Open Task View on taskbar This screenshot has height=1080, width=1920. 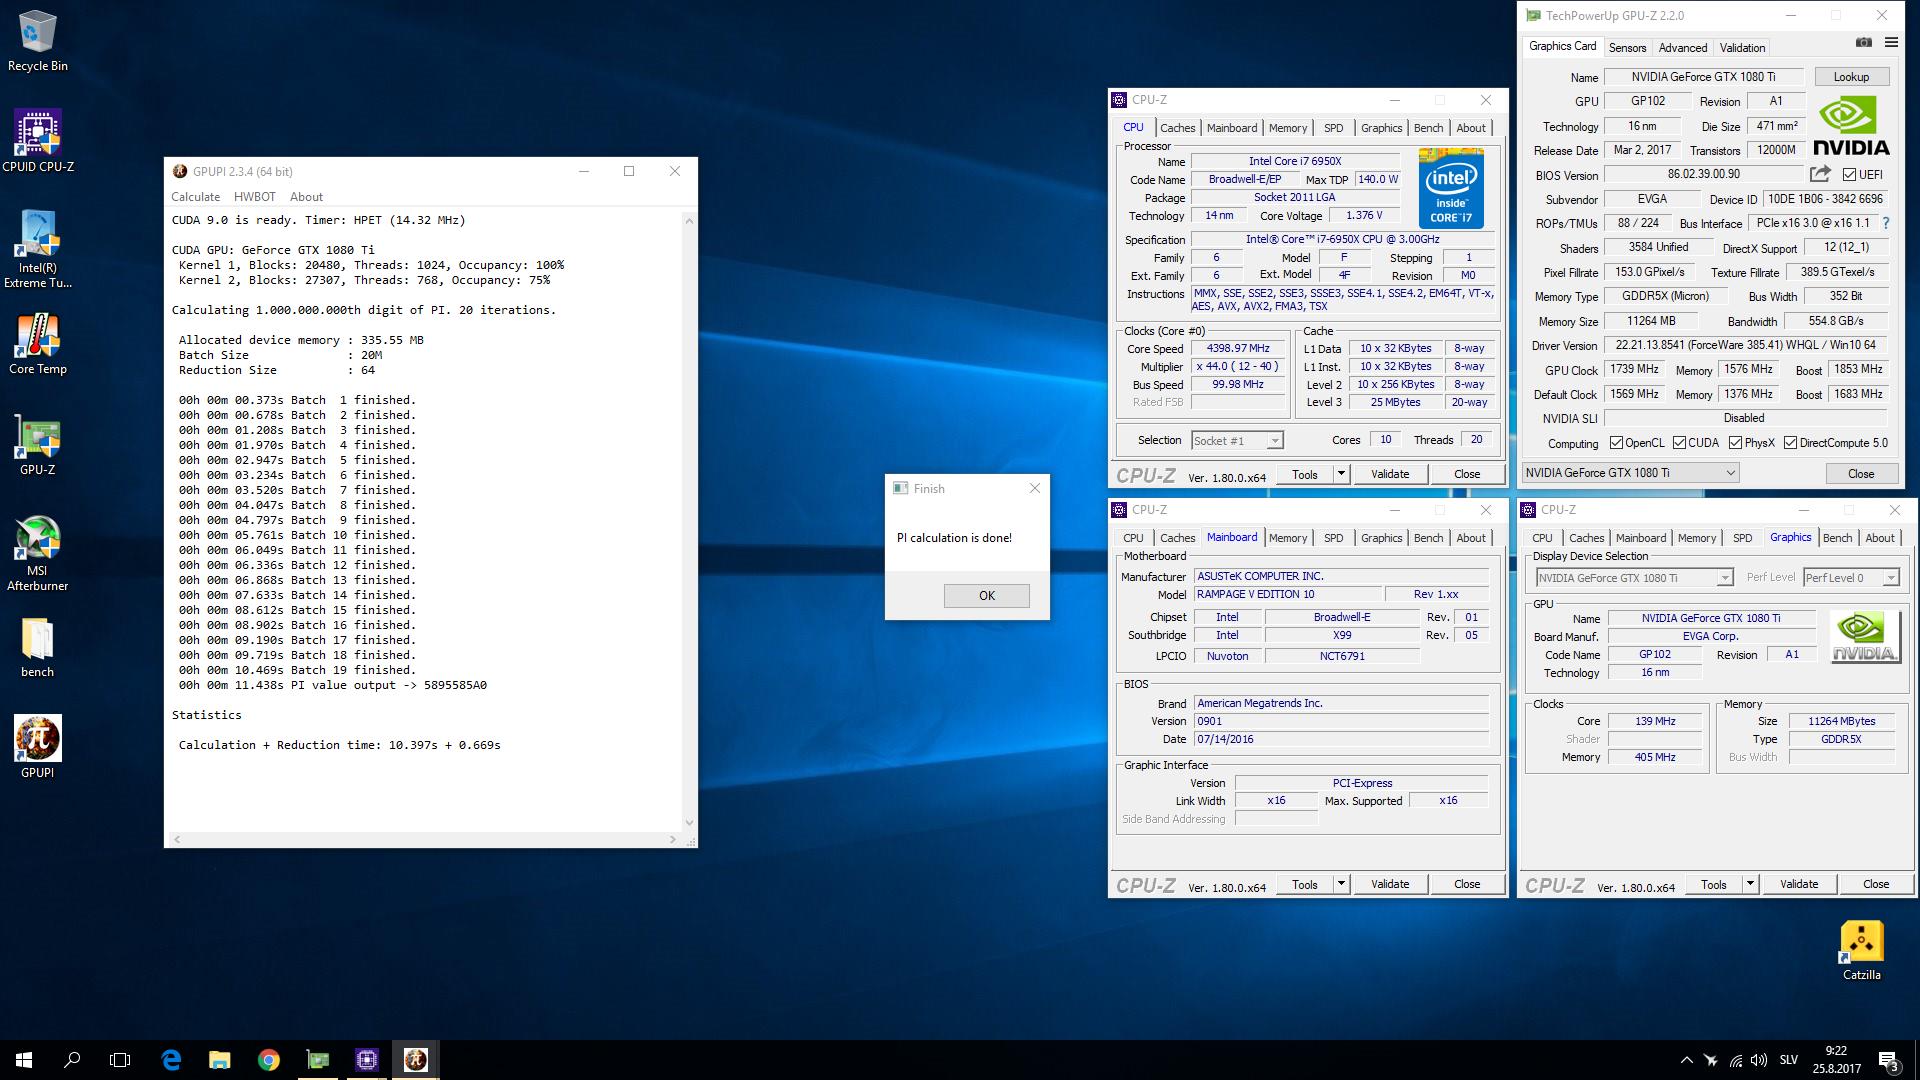(120, 1060)
